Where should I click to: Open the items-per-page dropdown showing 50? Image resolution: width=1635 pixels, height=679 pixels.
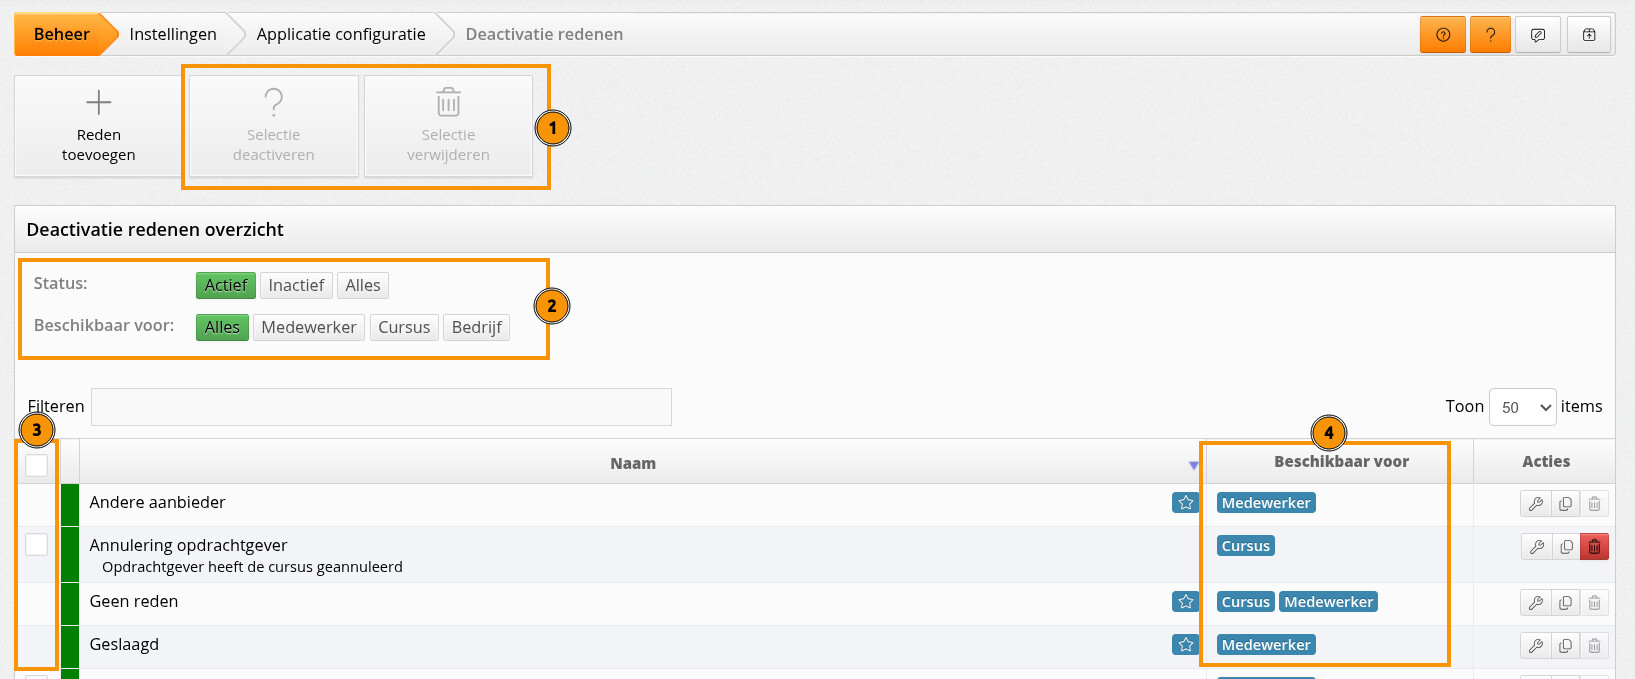click(1522, 407)
